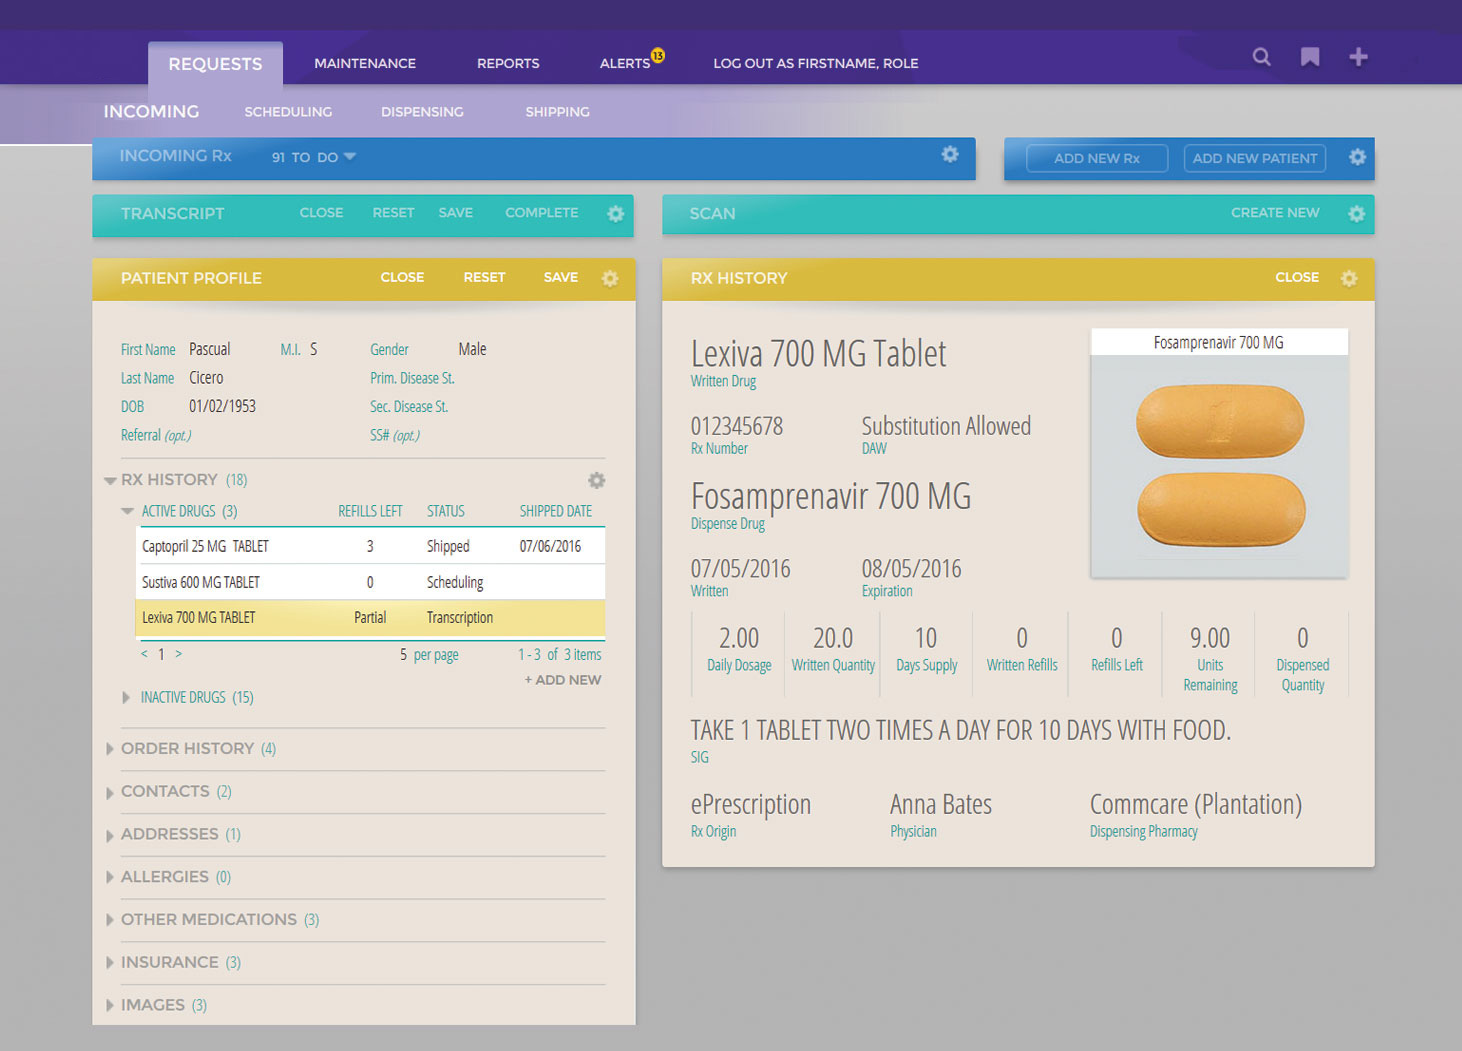Click the plus icon in header
The width and height of the screenshot is (1462, 1051).
coord(1358,57)
